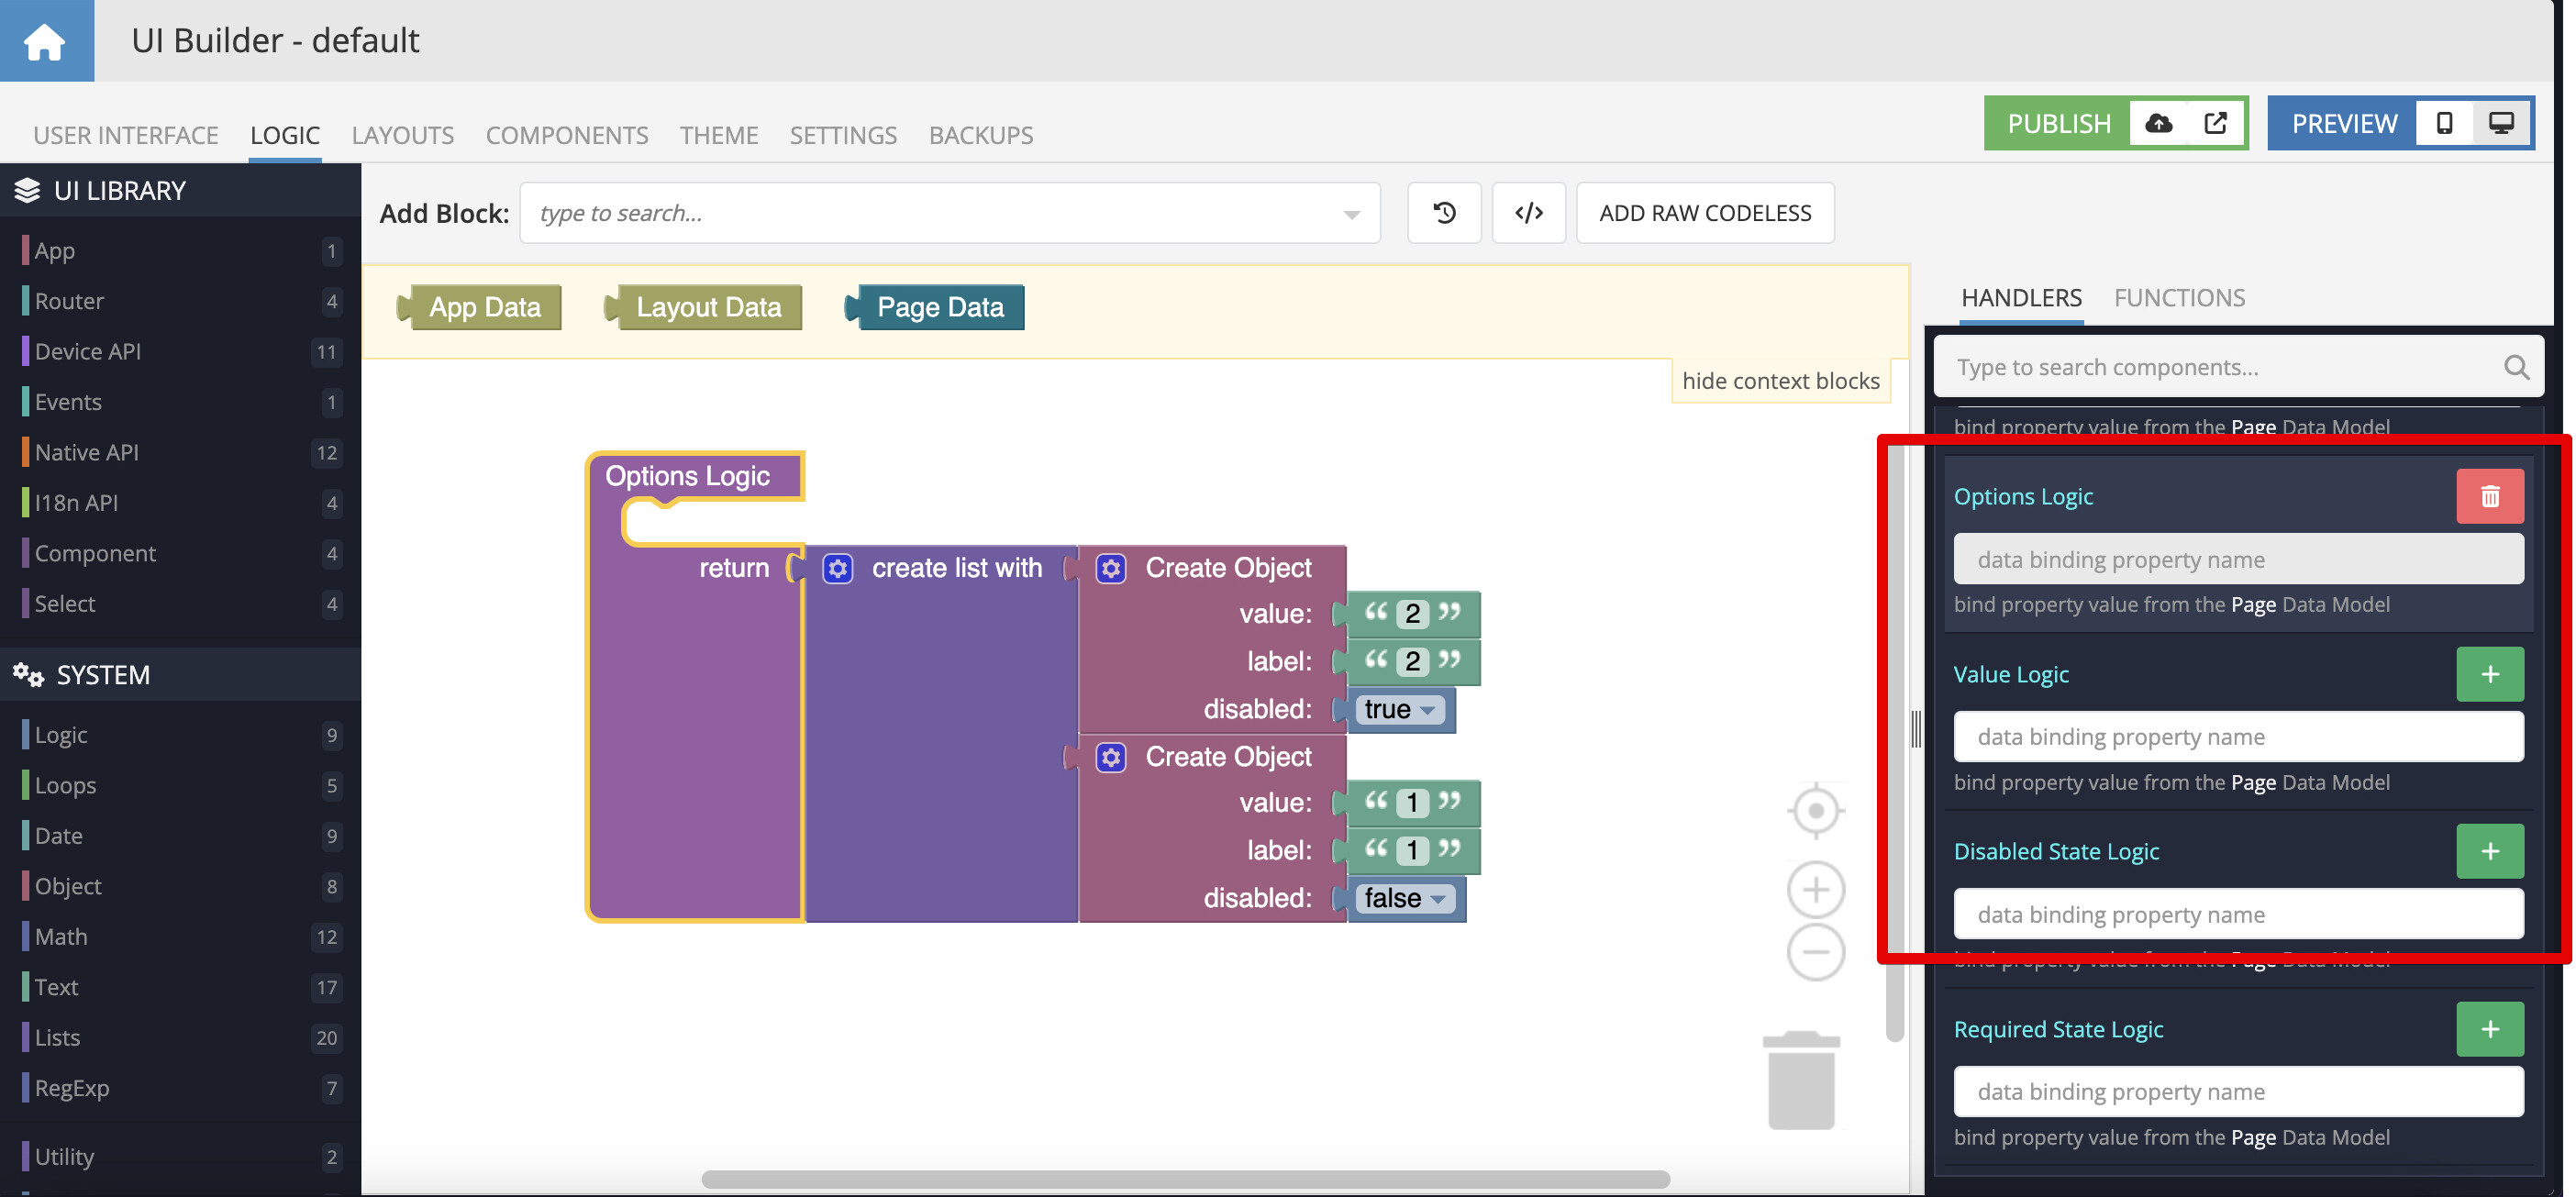Viewport: 2576px width, 1197px height.
Task: Open block history via clock icon
Action: tap(1443, 212)
